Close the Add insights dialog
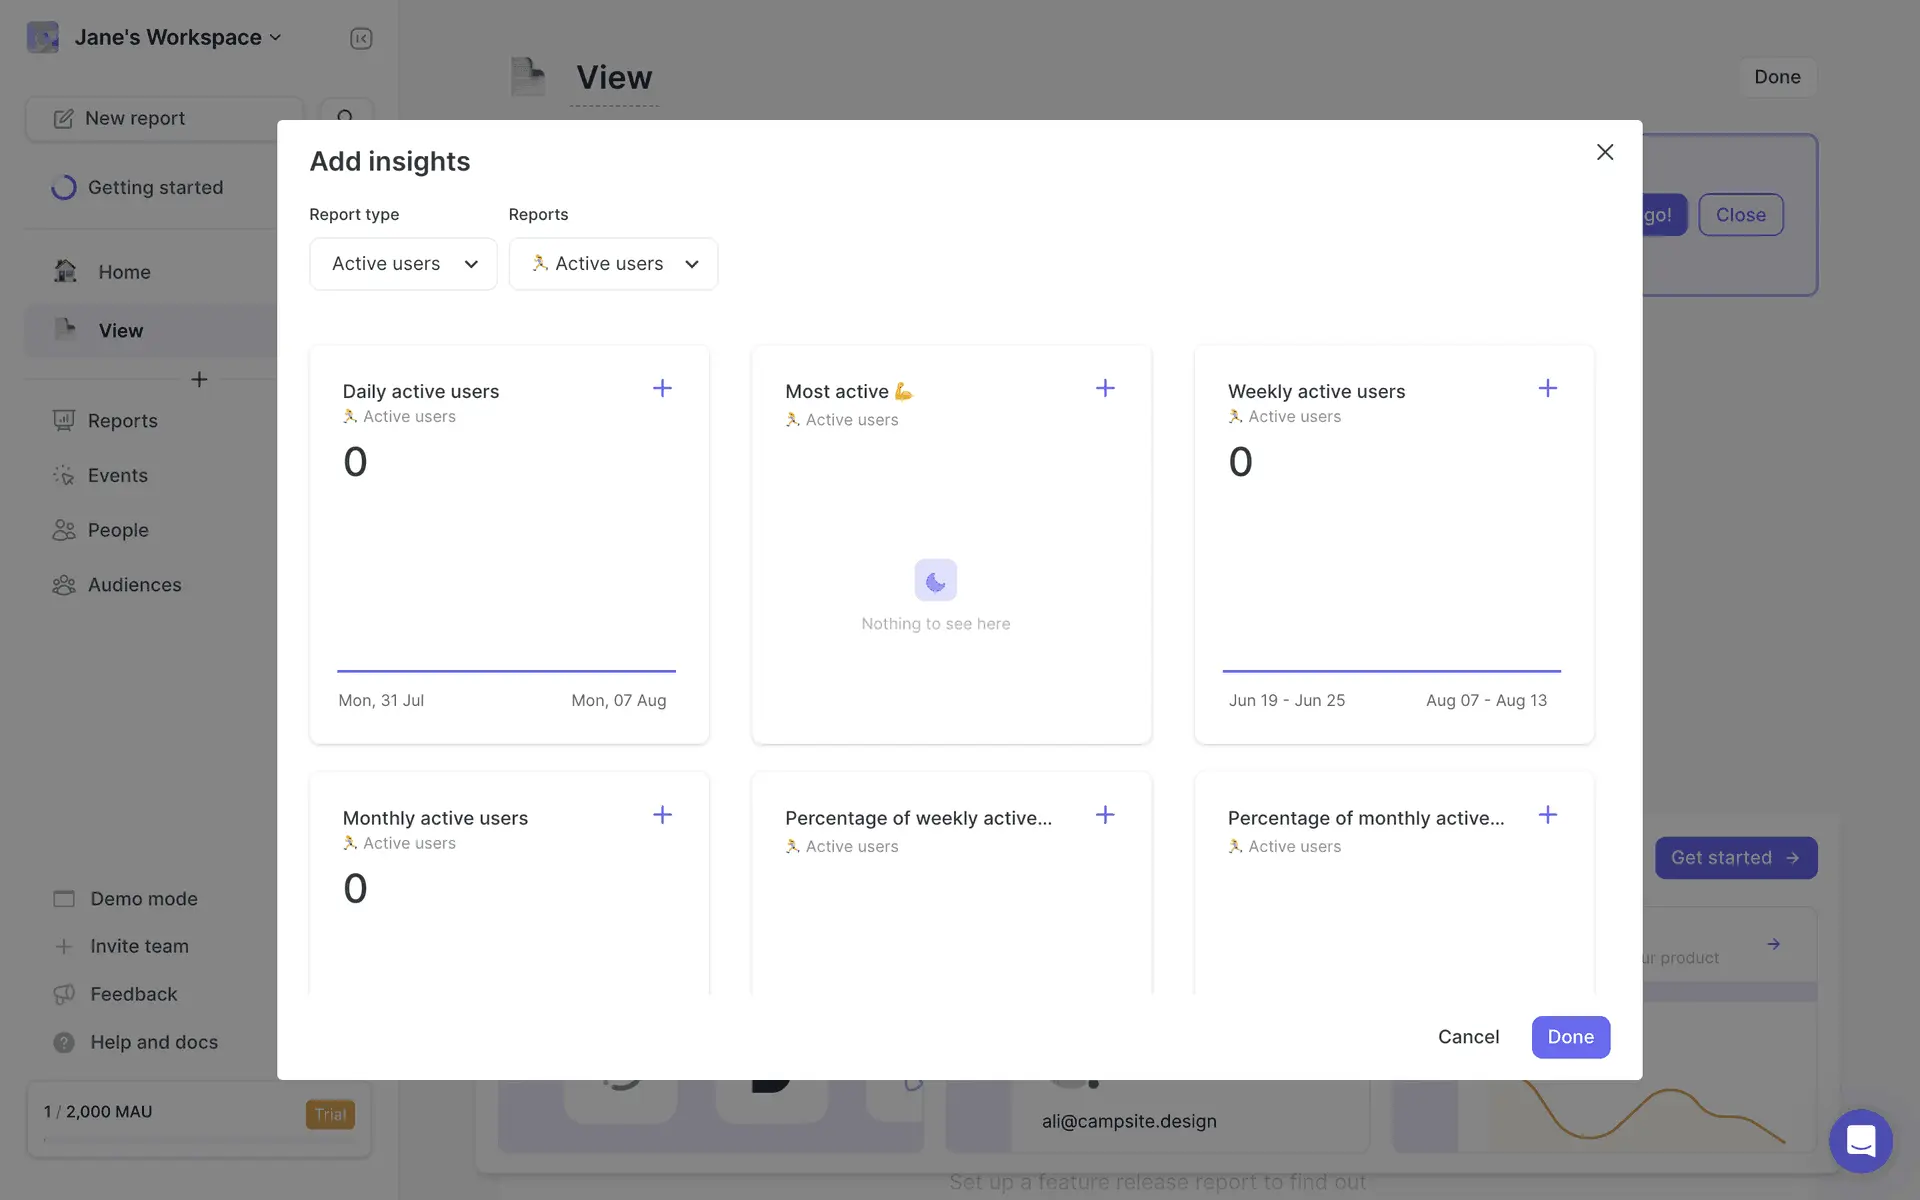 pos(1604,152)
